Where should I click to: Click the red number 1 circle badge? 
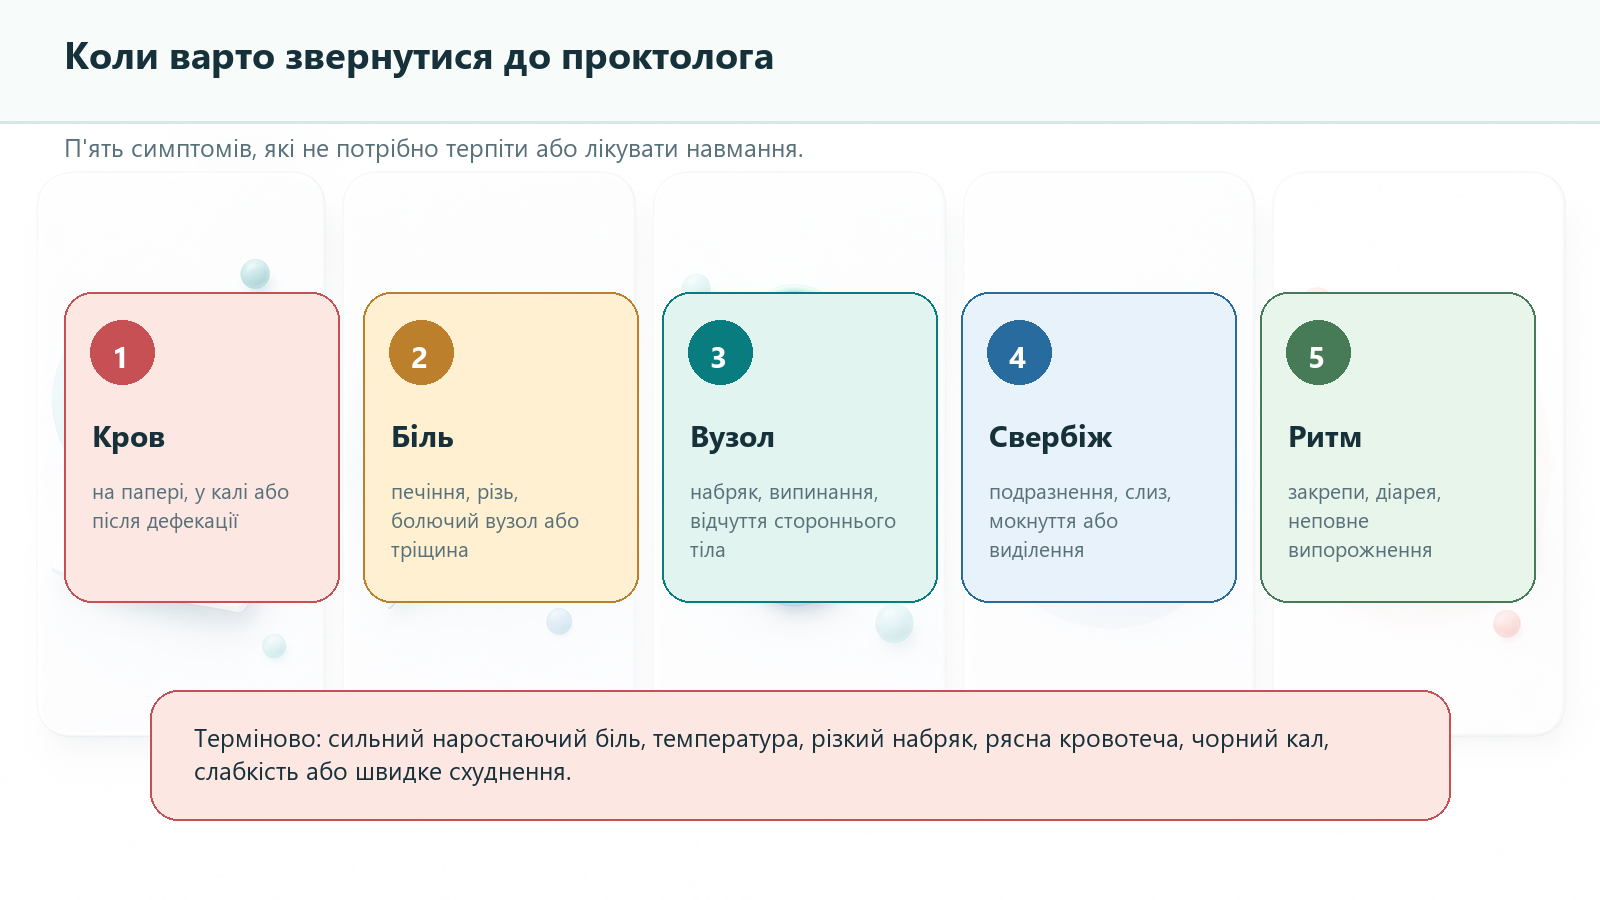click(x=122, y=353)
